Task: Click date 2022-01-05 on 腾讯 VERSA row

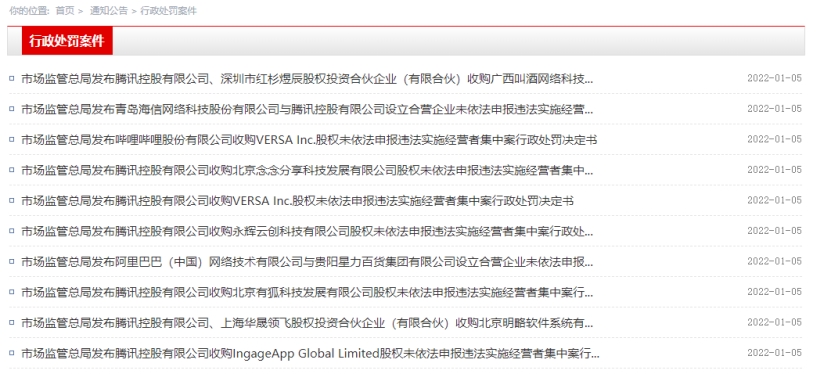Action: (x=774, y=200)
